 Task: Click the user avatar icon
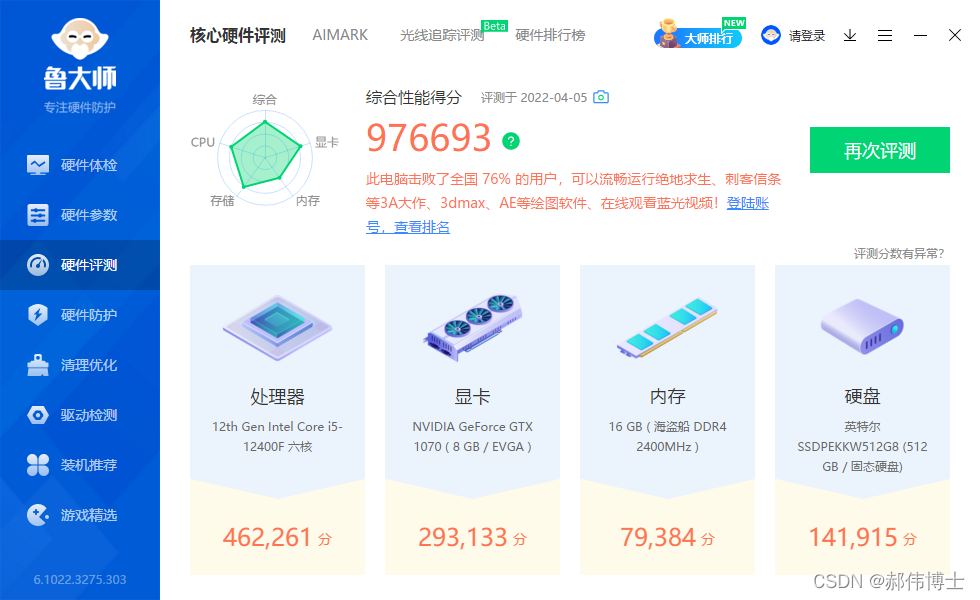coord(771,35)
